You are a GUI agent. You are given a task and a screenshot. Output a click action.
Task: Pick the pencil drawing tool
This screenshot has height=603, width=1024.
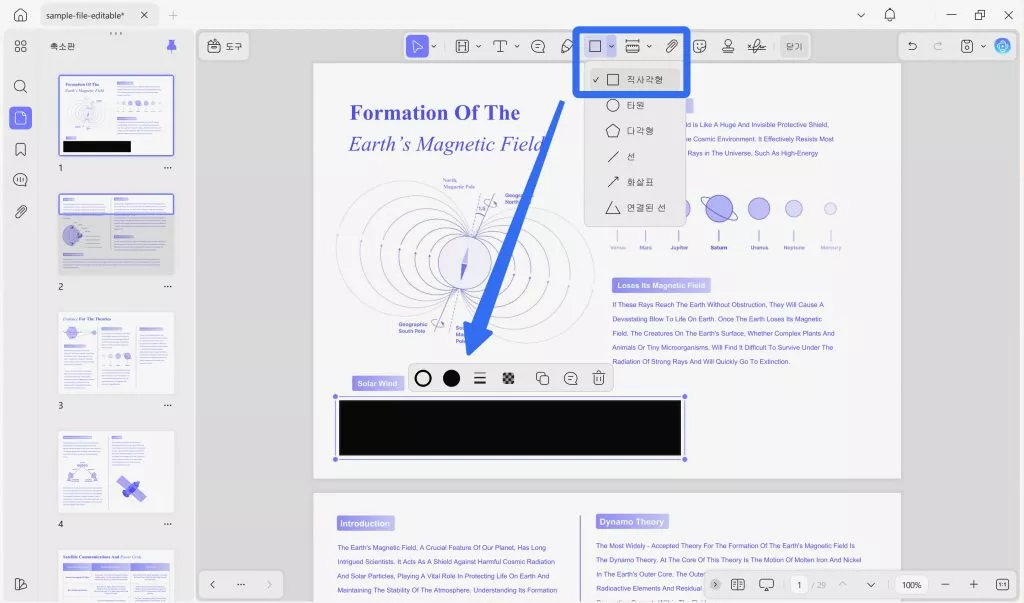click(x=567, y=46)
